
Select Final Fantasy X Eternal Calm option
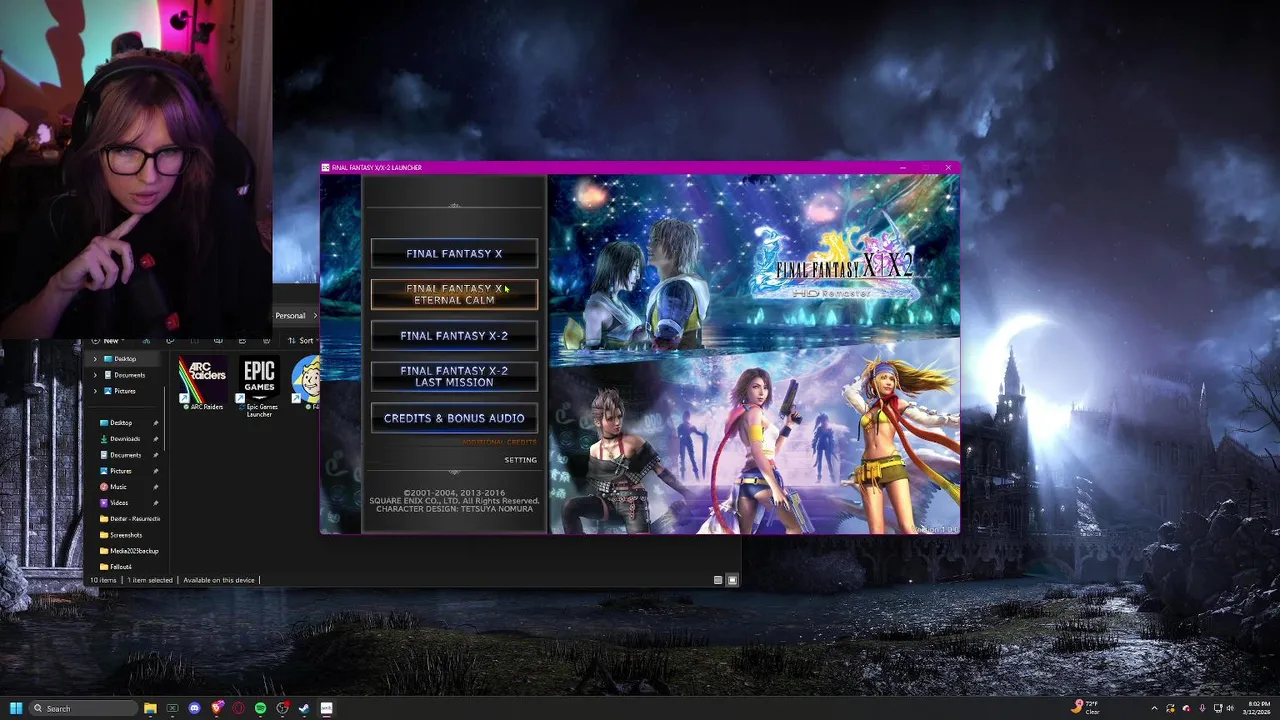pyautogui.click(x=454, y=294)
